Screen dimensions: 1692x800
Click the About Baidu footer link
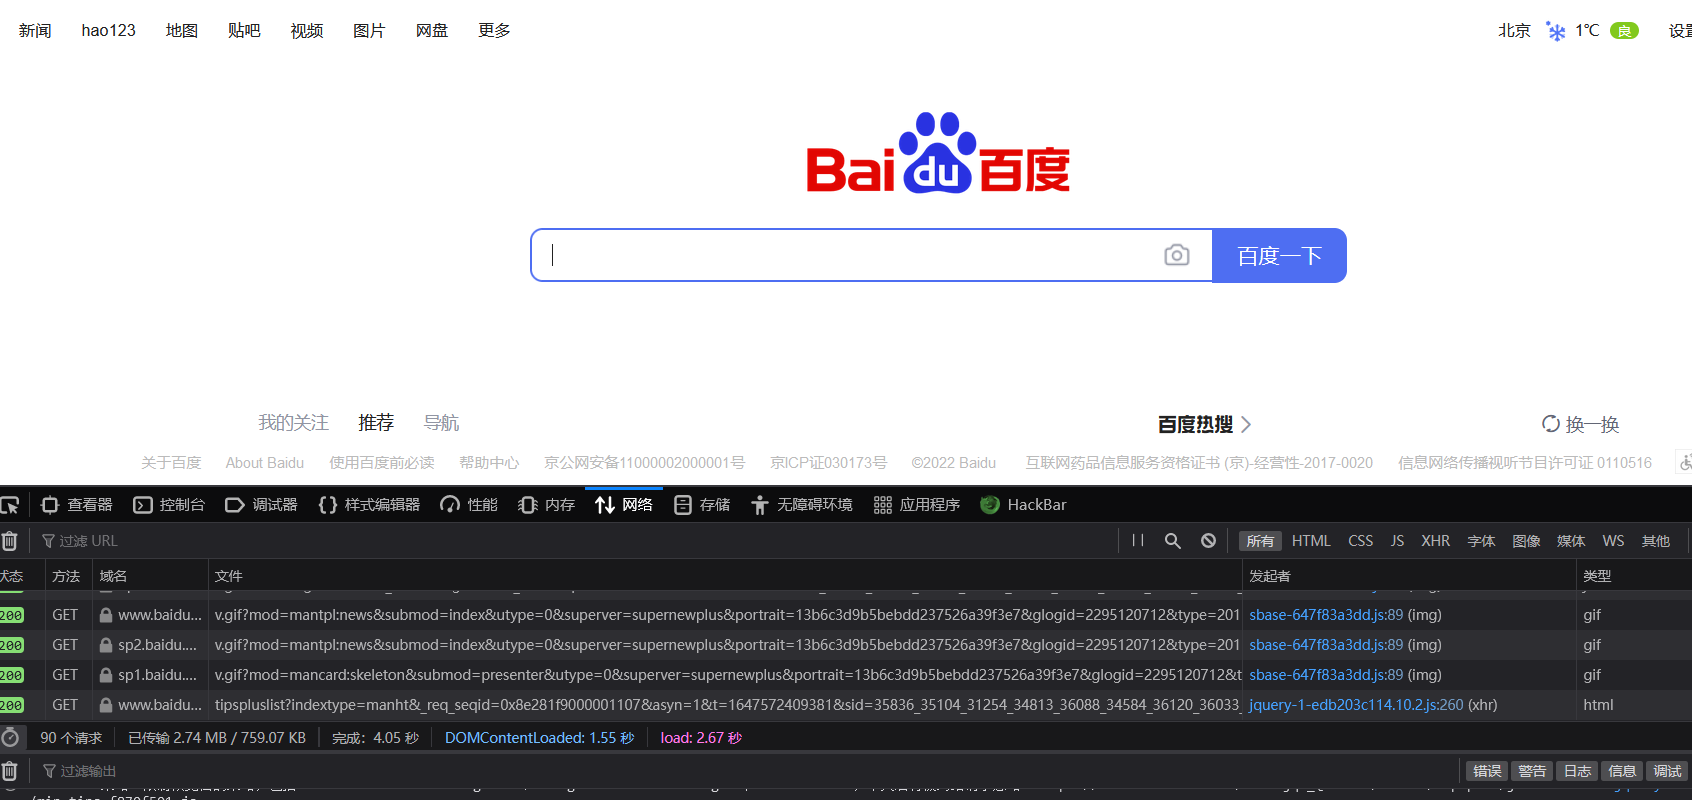(x=265, y=463)
